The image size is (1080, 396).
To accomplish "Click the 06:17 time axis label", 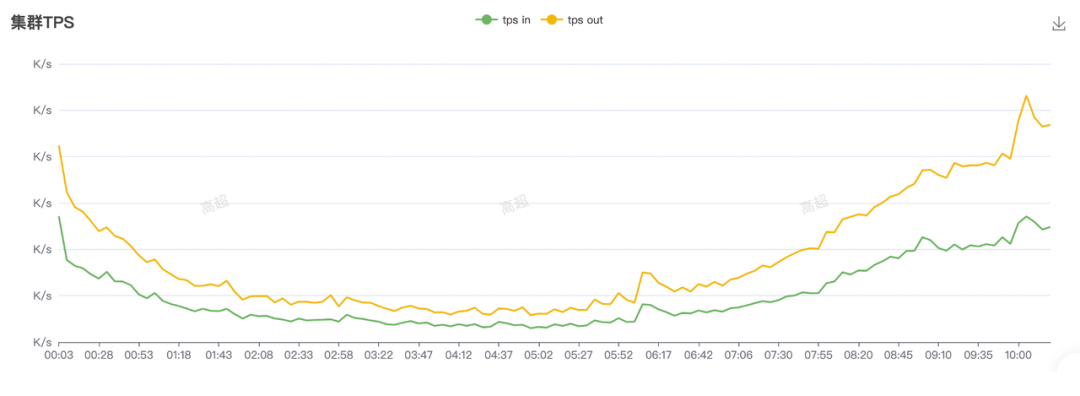I will (658, 355).
